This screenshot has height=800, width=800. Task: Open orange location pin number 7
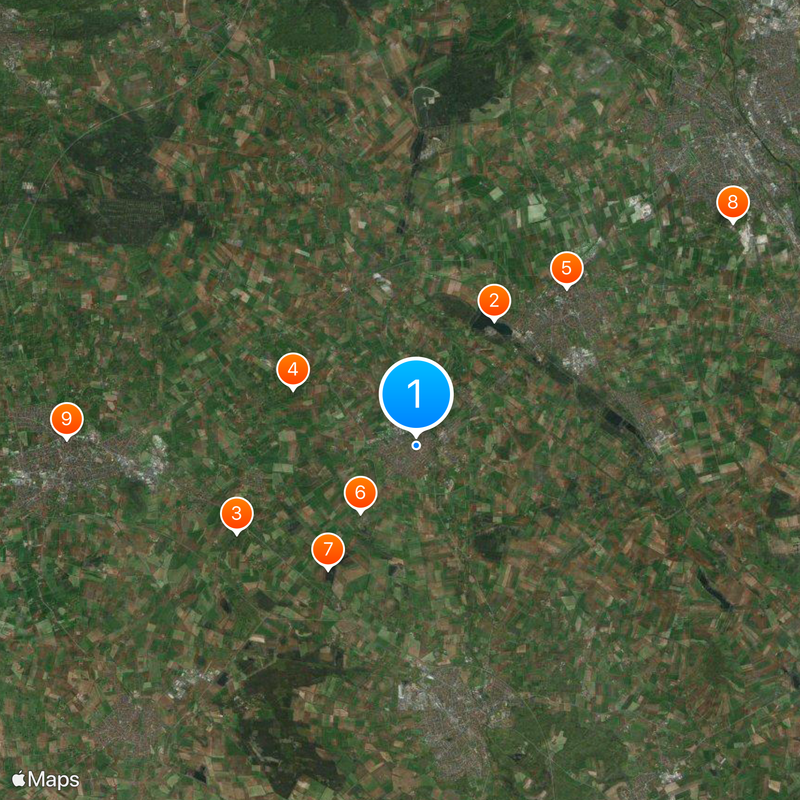[328, 550]
